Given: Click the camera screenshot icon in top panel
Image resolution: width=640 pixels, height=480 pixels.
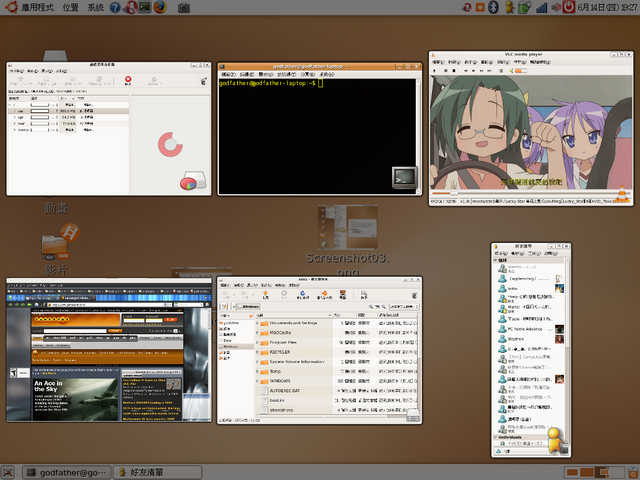Looking at the screenshot, I should coord(184,7).
